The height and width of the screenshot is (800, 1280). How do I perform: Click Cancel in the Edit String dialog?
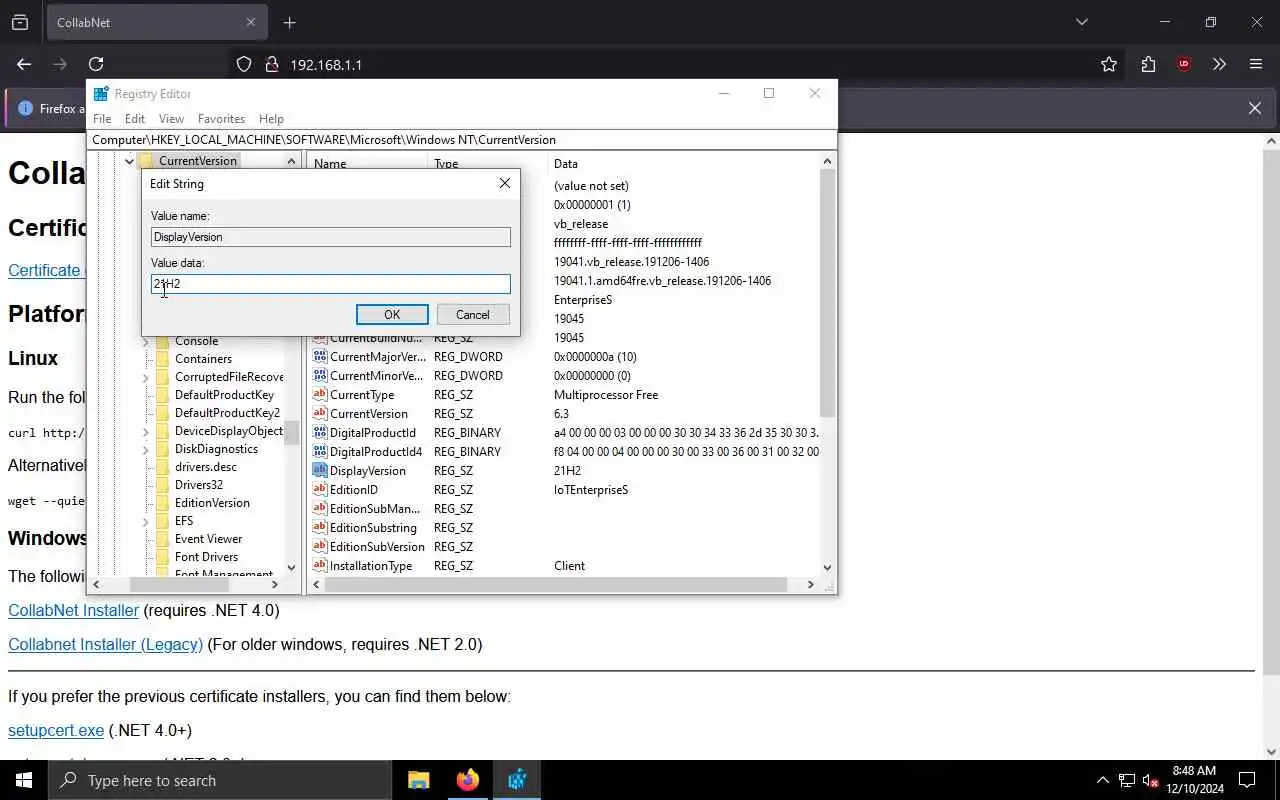click(473, 314)
